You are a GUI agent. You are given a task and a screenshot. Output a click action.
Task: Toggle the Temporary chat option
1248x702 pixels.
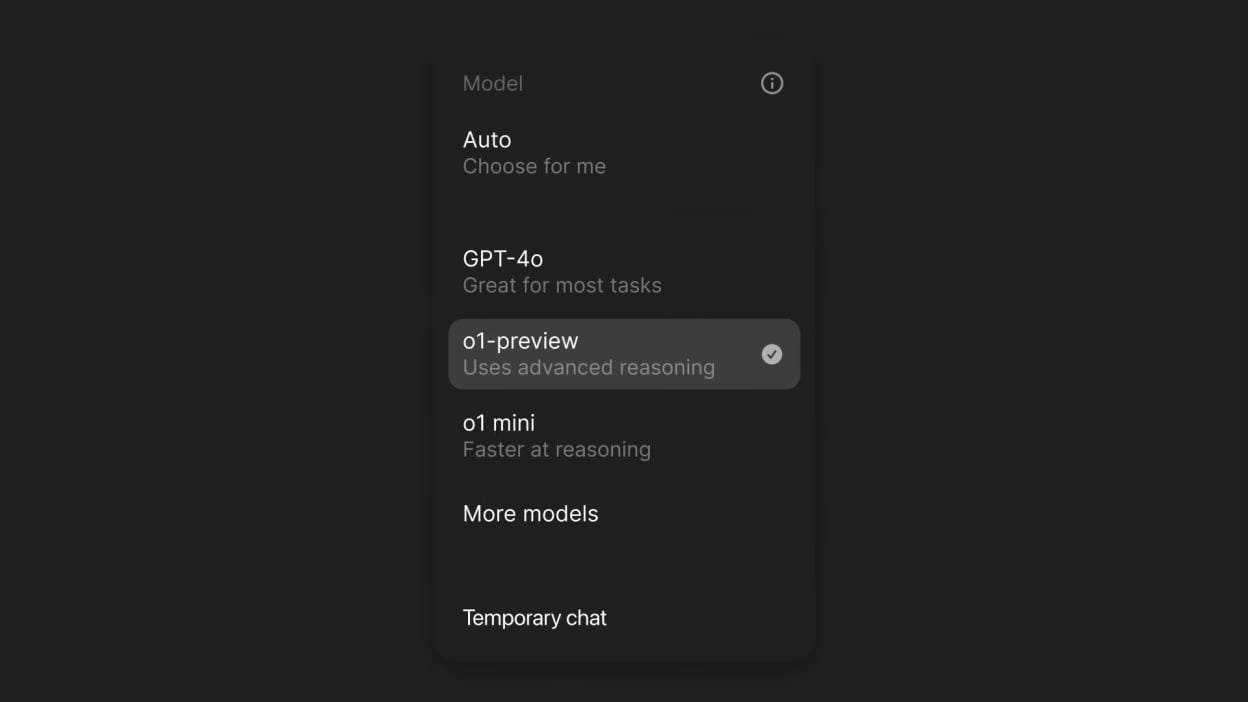click(624, 618)
